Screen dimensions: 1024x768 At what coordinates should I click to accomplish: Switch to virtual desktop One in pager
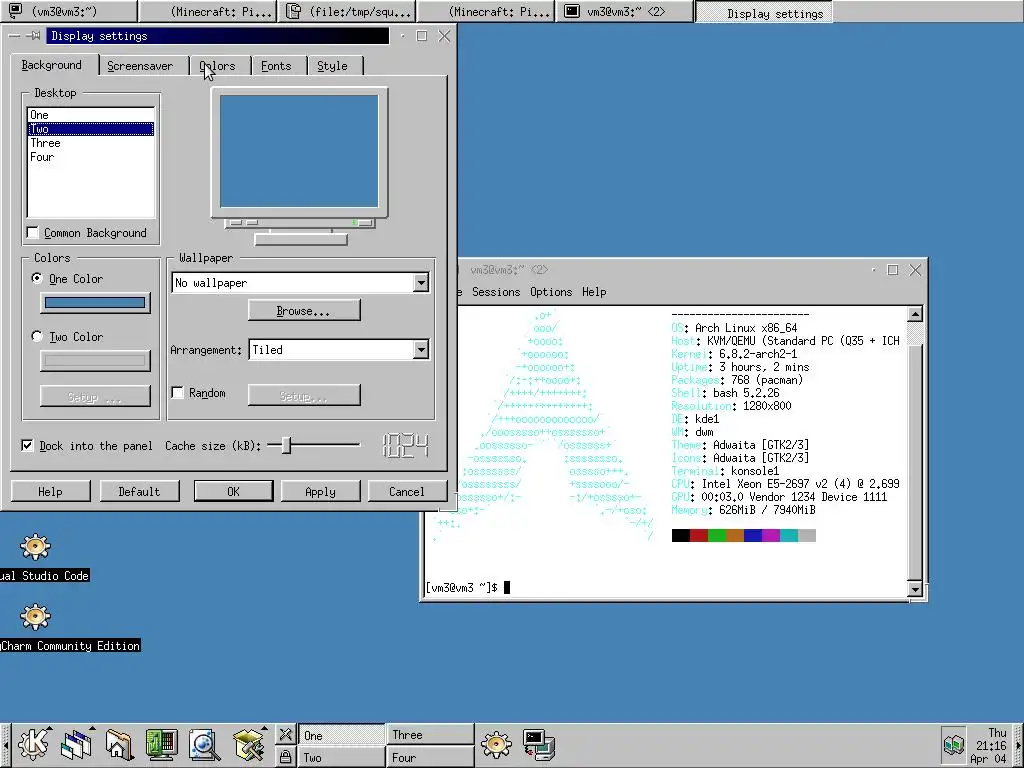pyautogui.click(x=342, y=735)
